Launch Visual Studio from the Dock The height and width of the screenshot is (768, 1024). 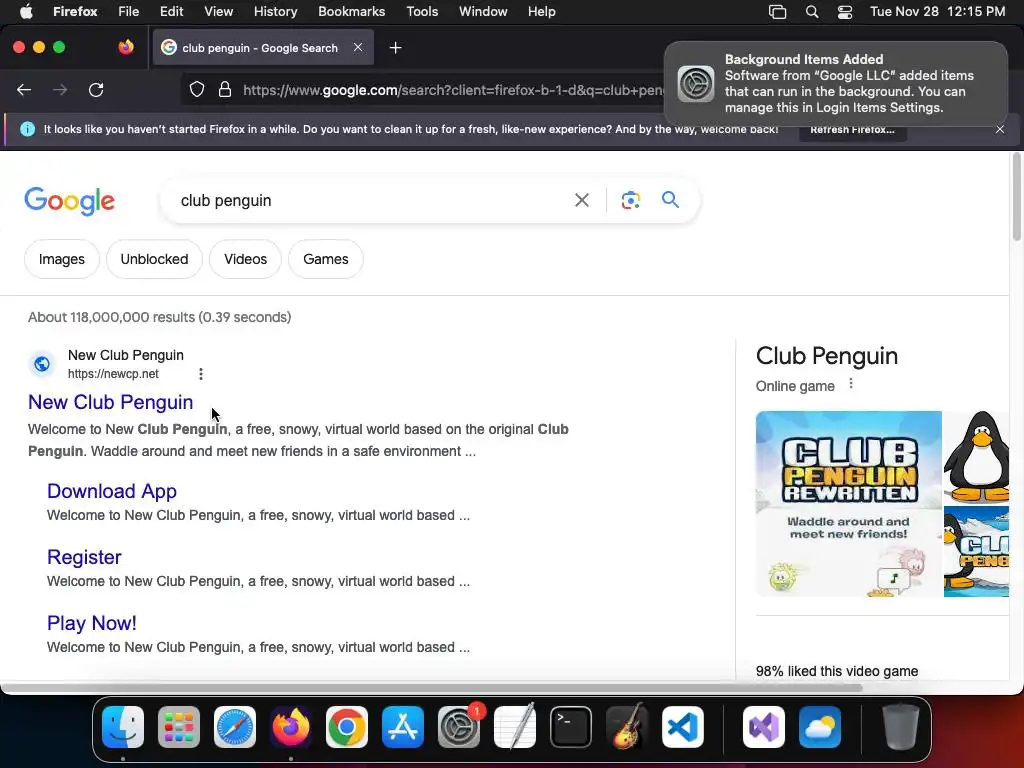tap(763, 727)
